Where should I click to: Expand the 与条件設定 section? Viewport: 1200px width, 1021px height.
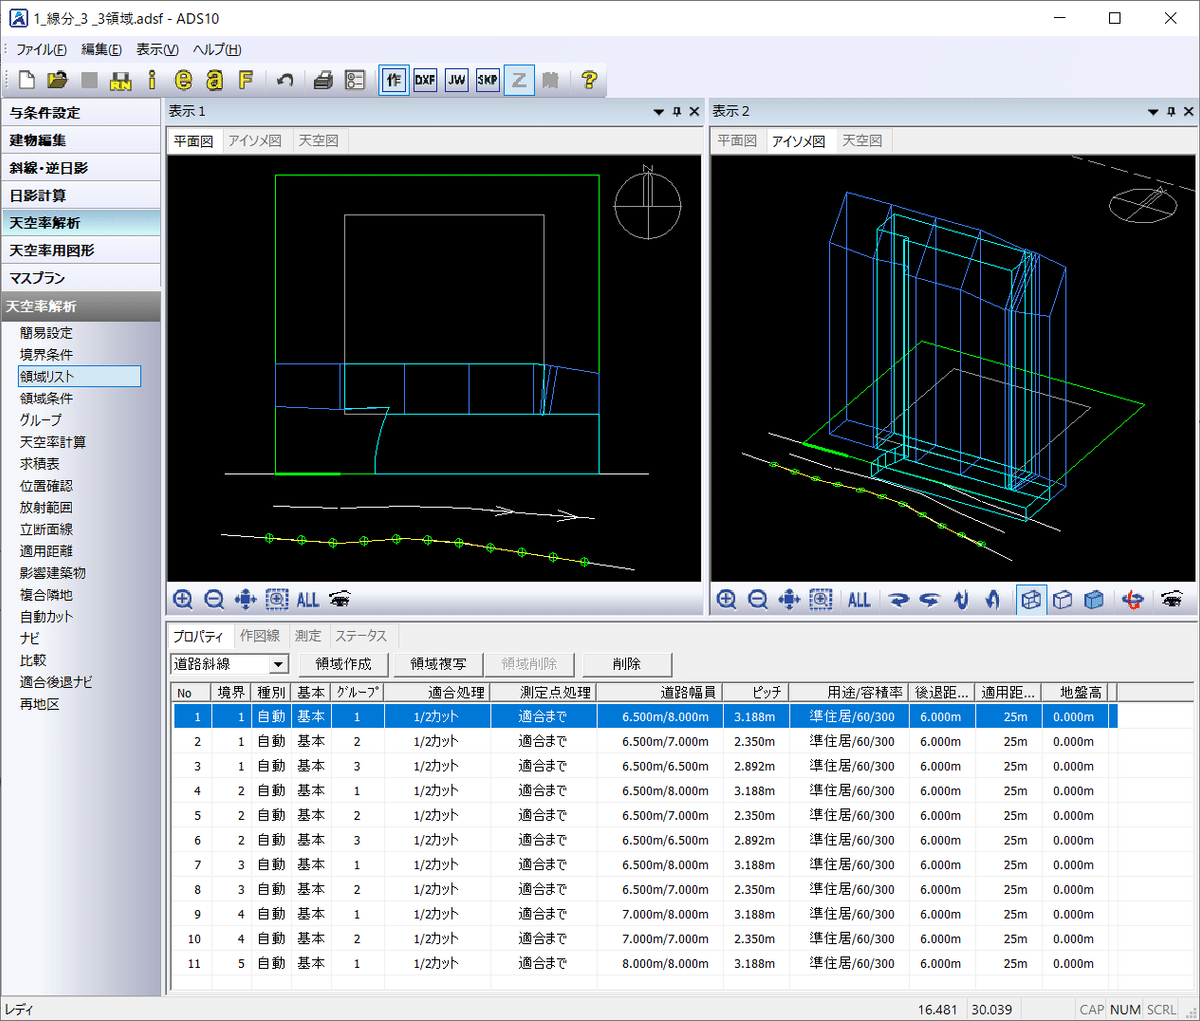(x=80, y=113)
